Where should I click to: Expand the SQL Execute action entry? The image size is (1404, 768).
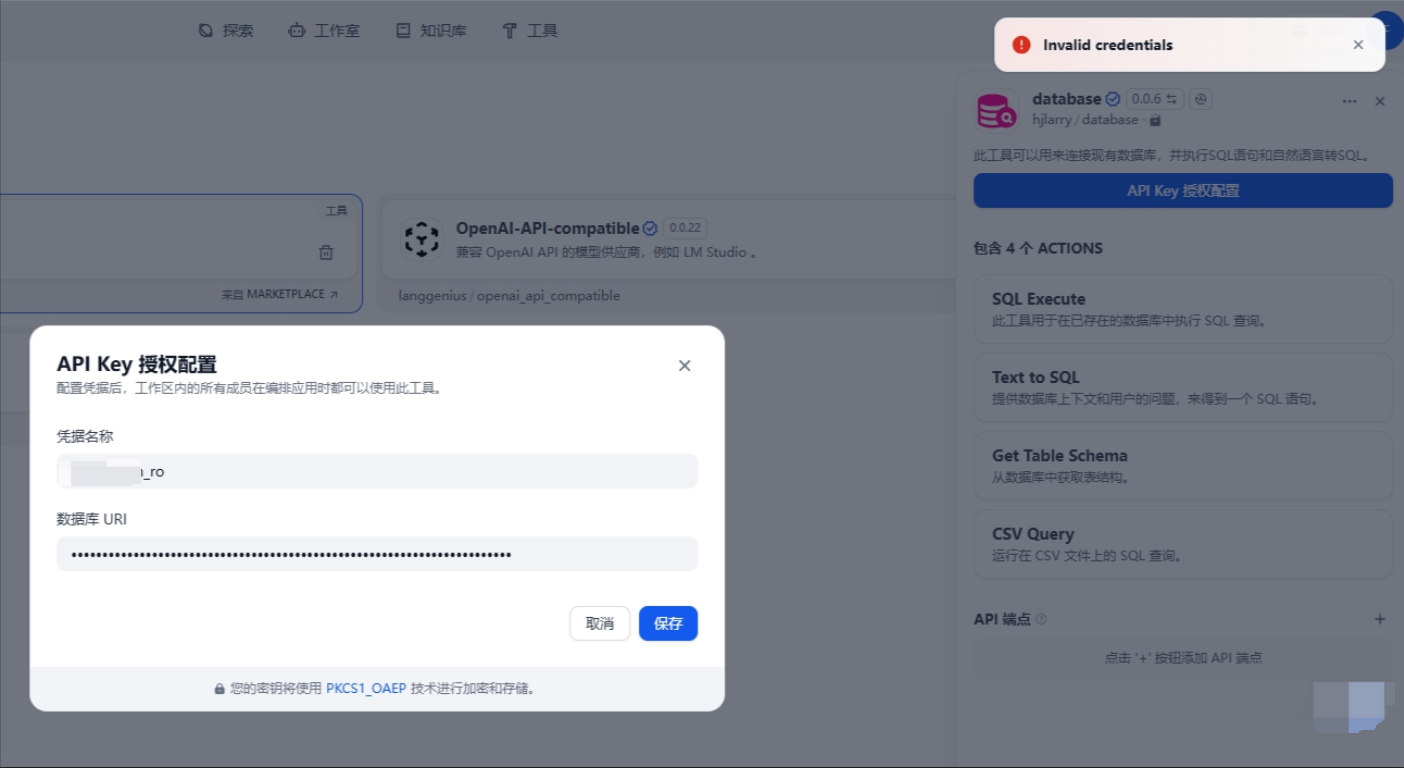point(1183,308)
